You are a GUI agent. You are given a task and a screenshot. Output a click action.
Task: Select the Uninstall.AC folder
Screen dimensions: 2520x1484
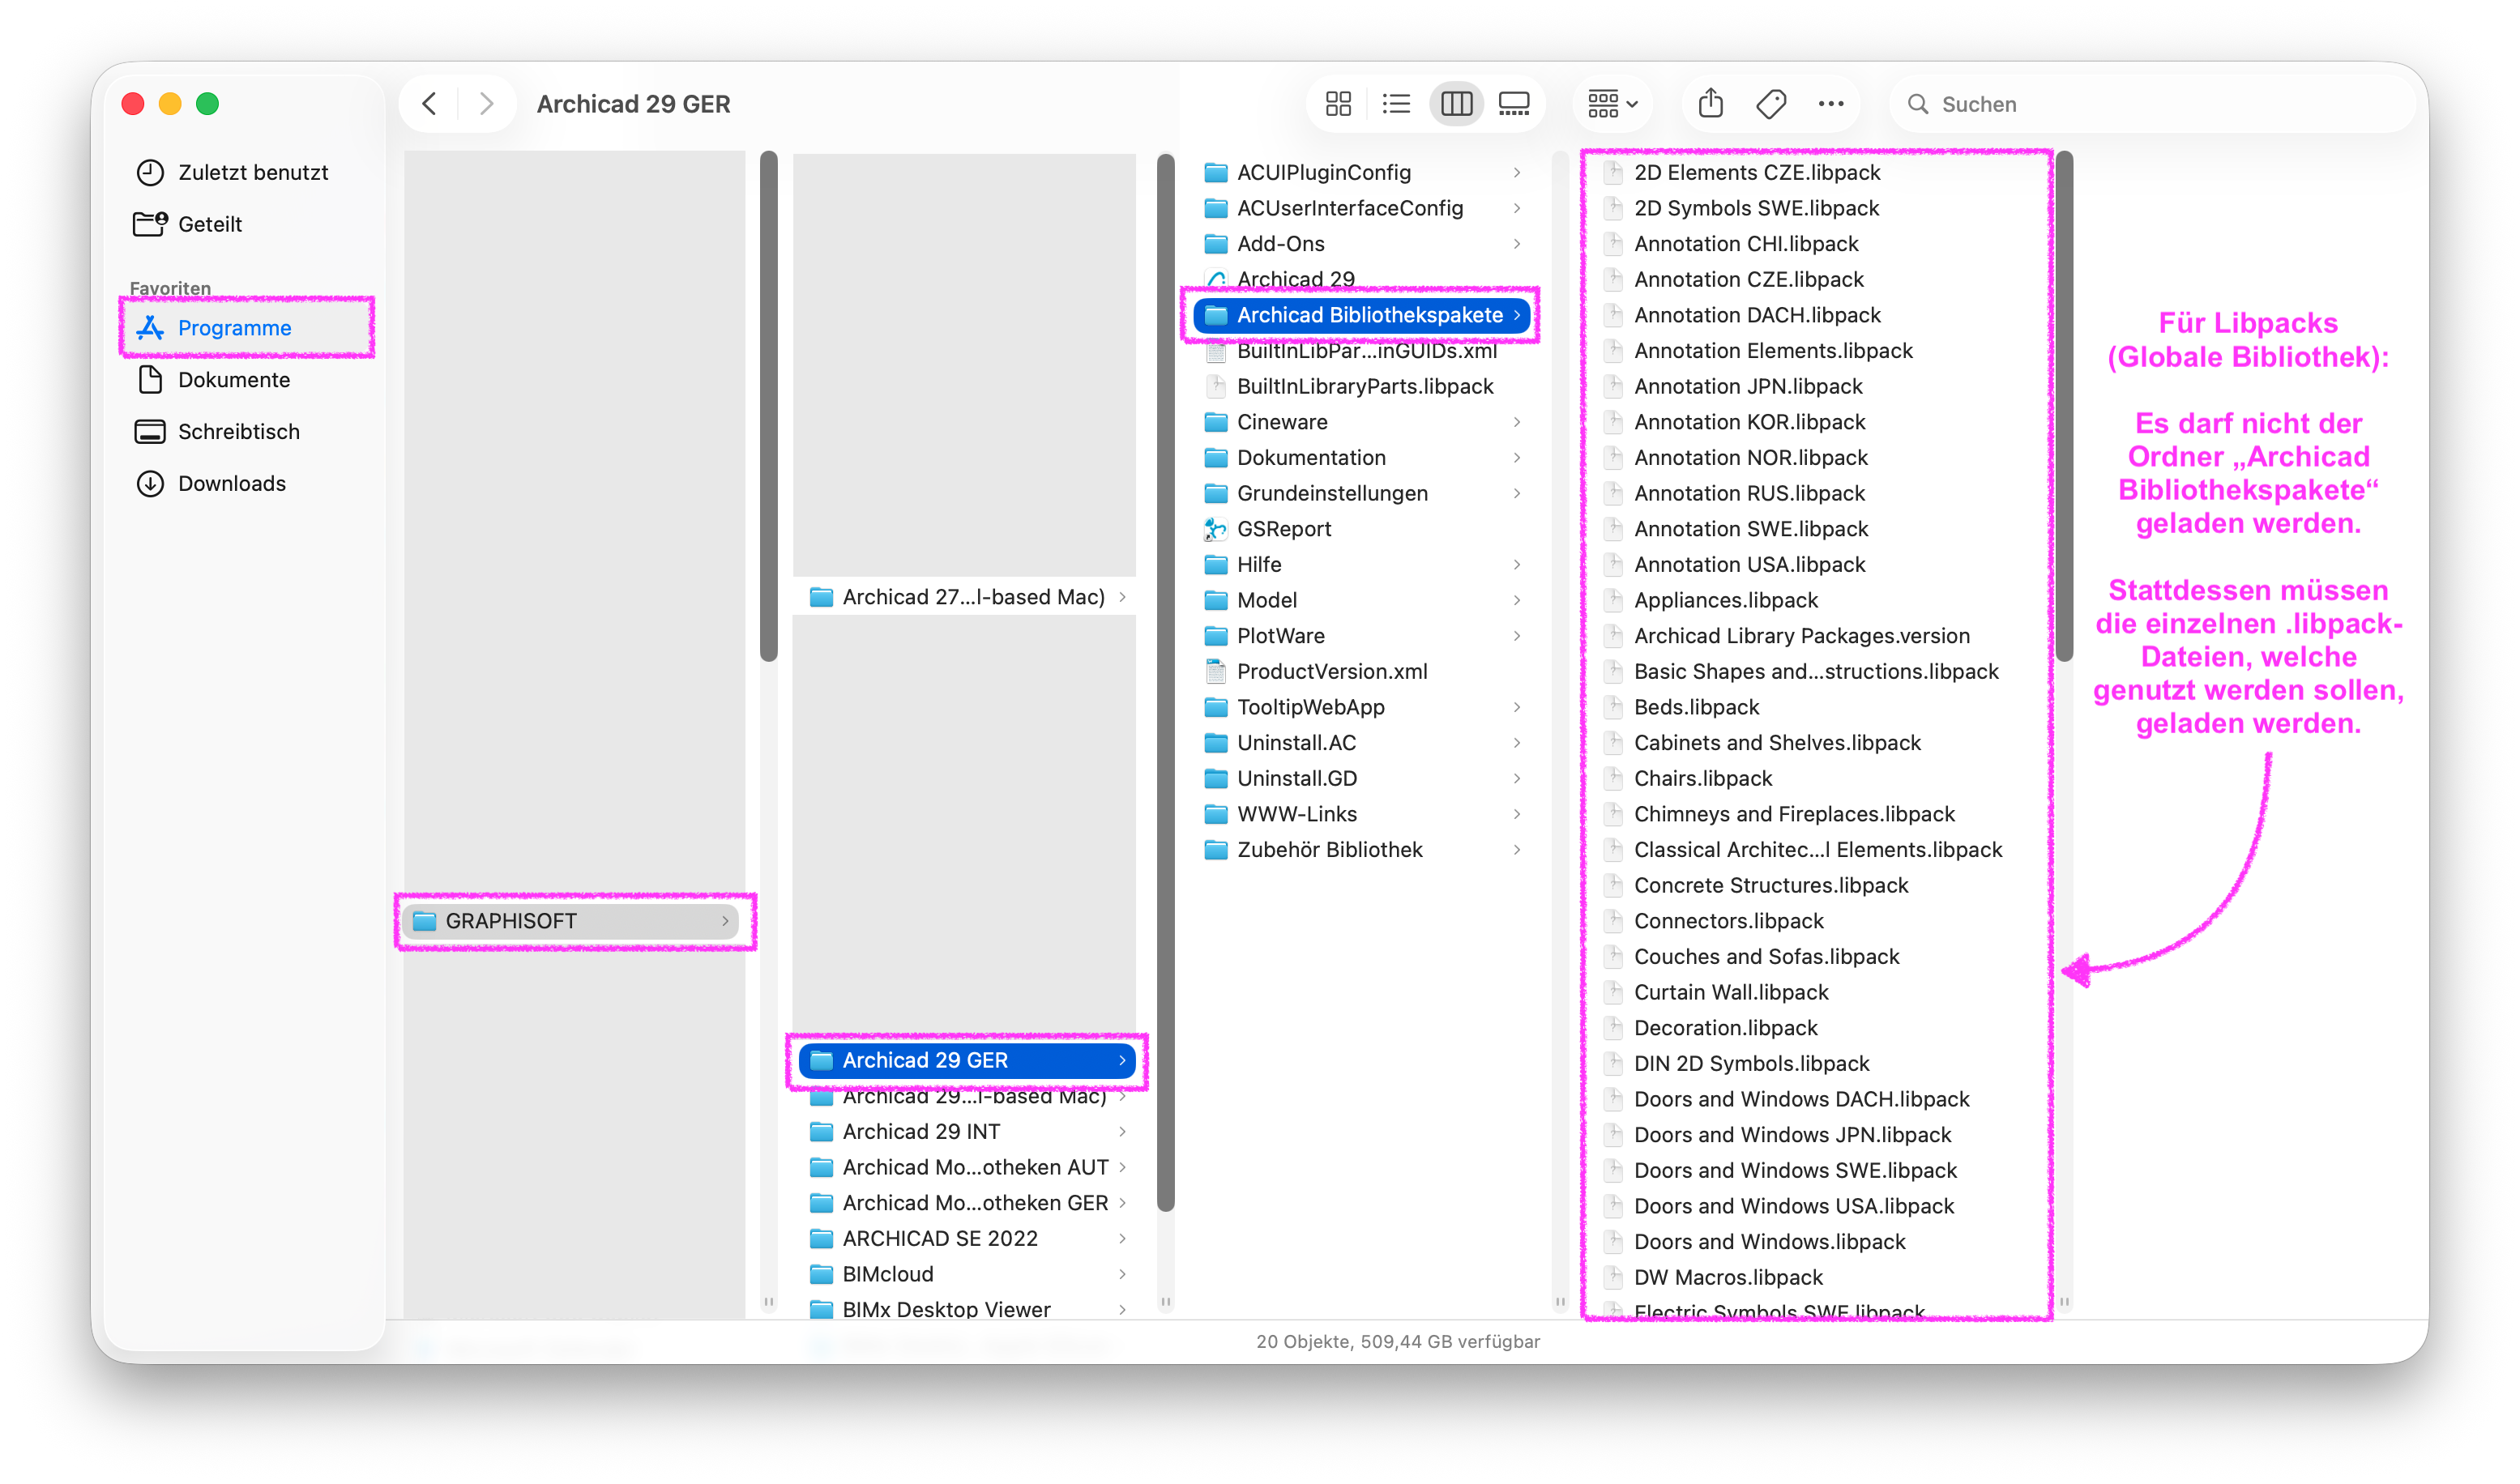coord(1364,743)
